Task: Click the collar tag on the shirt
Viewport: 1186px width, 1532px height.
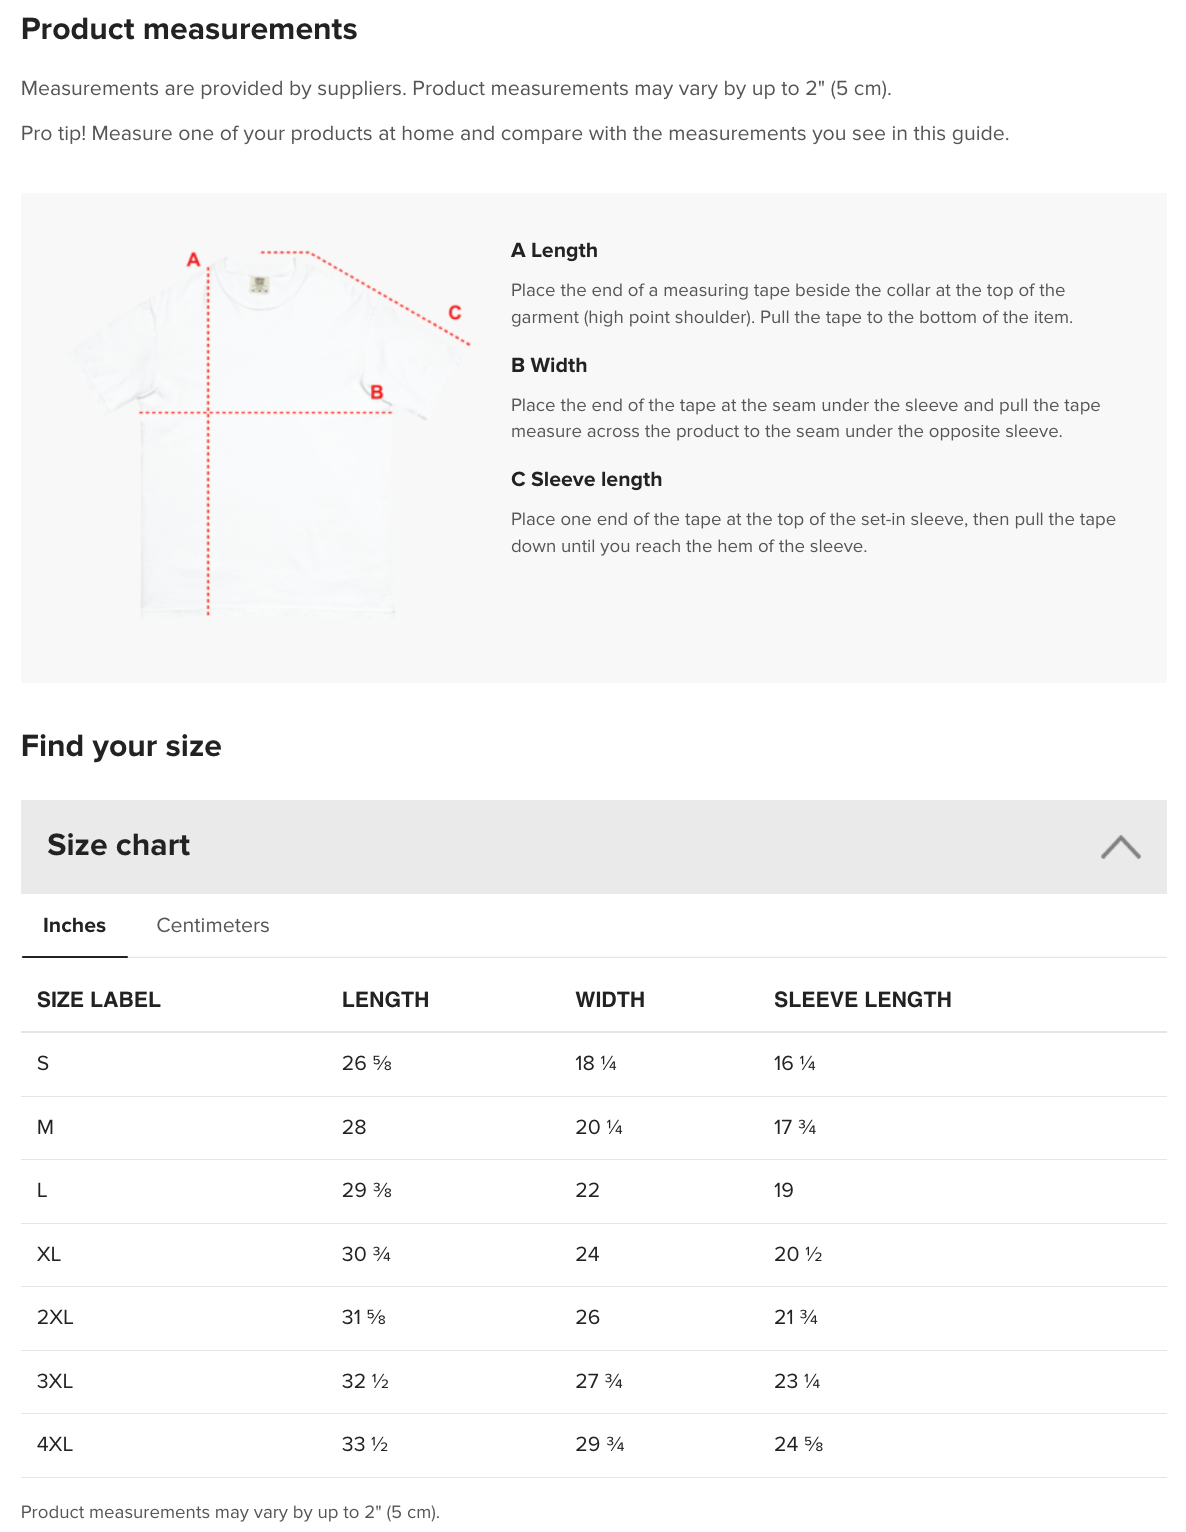Action: 260,285
